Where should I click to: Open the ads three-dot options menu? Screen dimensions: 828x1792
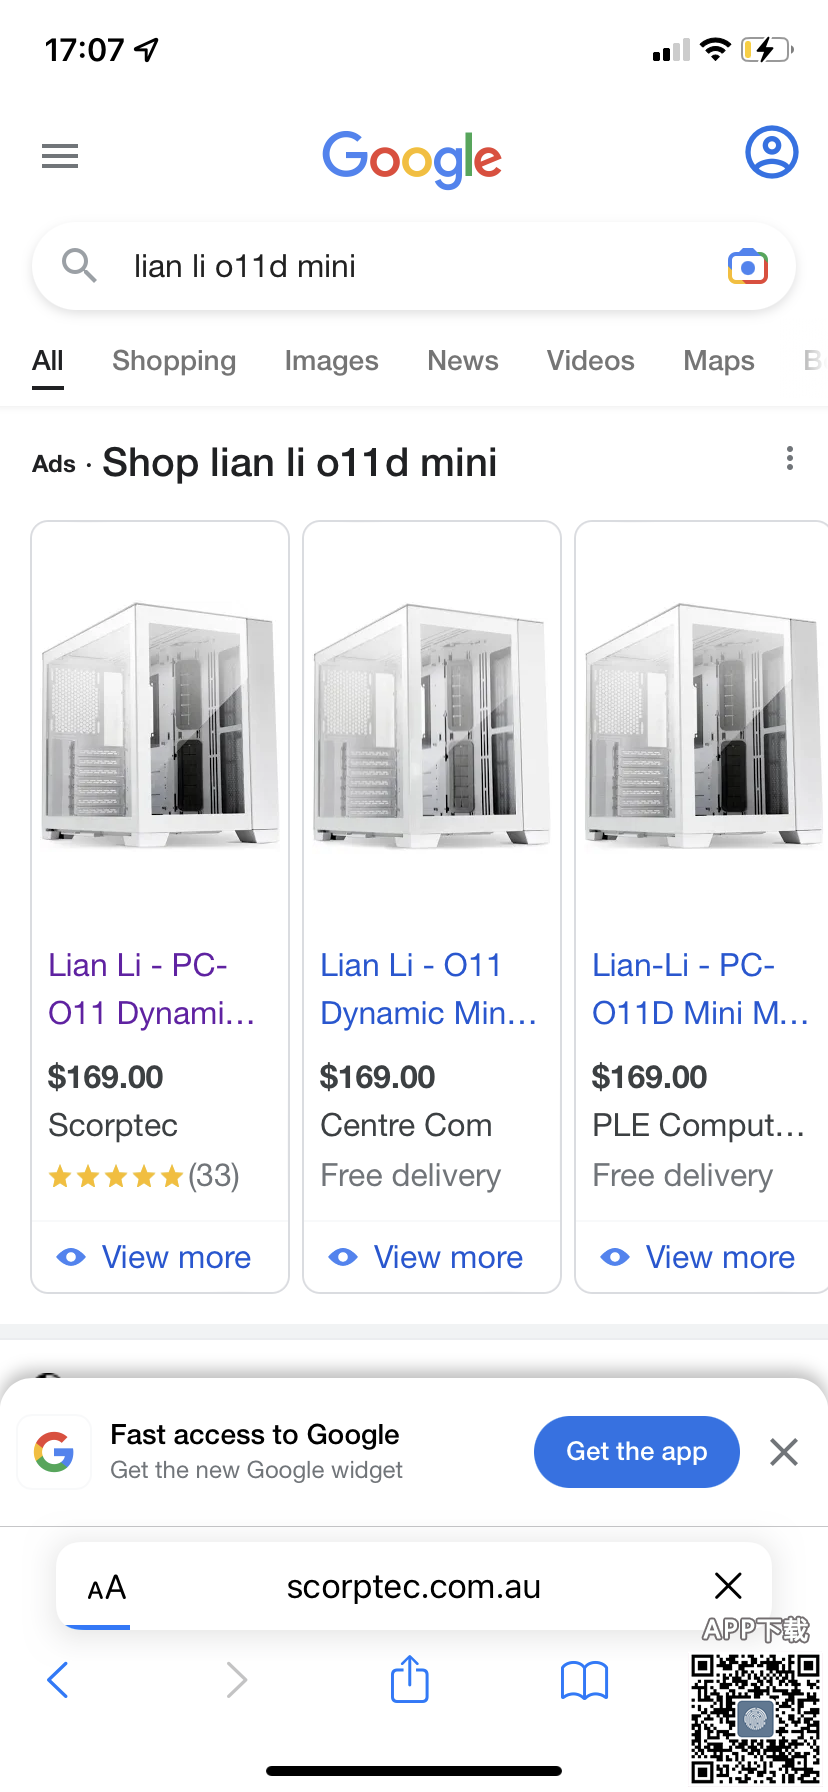pyautogui.click(x=790, y=459)
